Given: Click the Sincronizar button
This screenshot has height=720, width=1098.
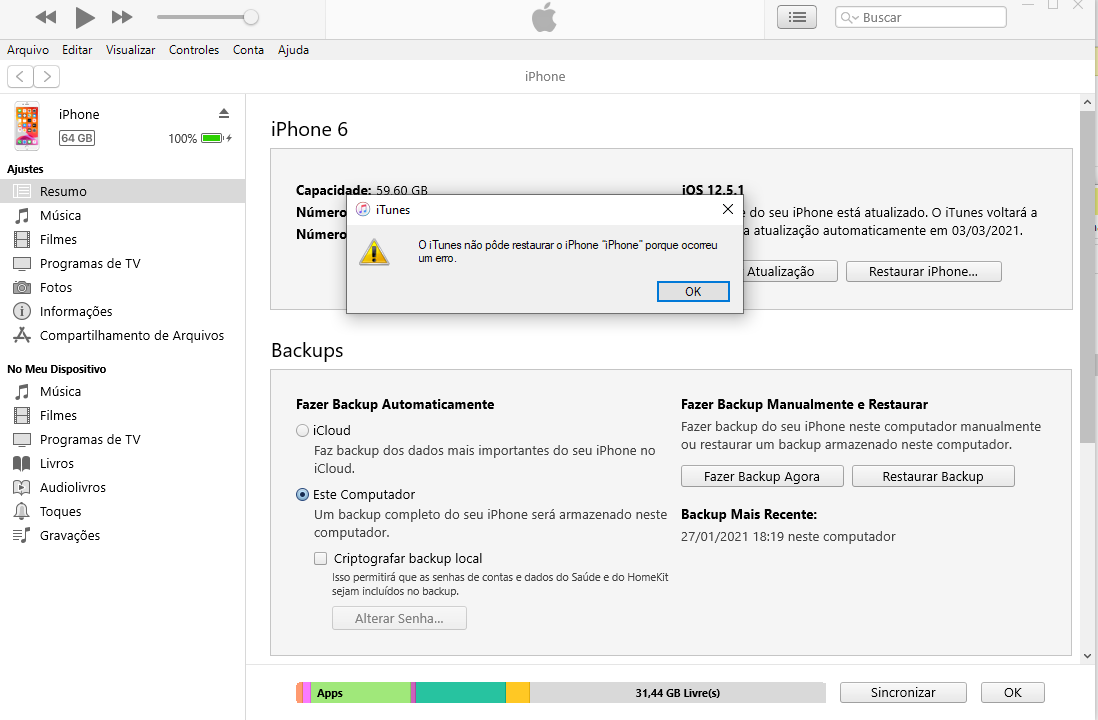Looking at the screenshot, I should (x=903, y=693).
